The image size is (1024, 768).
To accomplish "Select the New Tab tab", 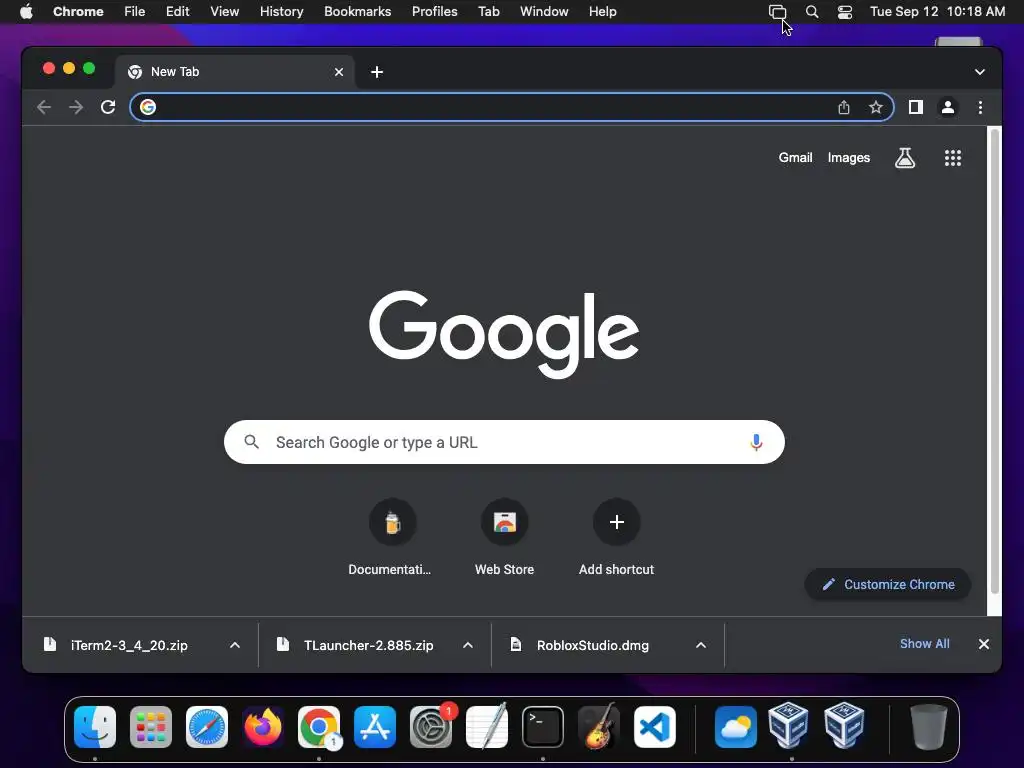I will (235, 72).
